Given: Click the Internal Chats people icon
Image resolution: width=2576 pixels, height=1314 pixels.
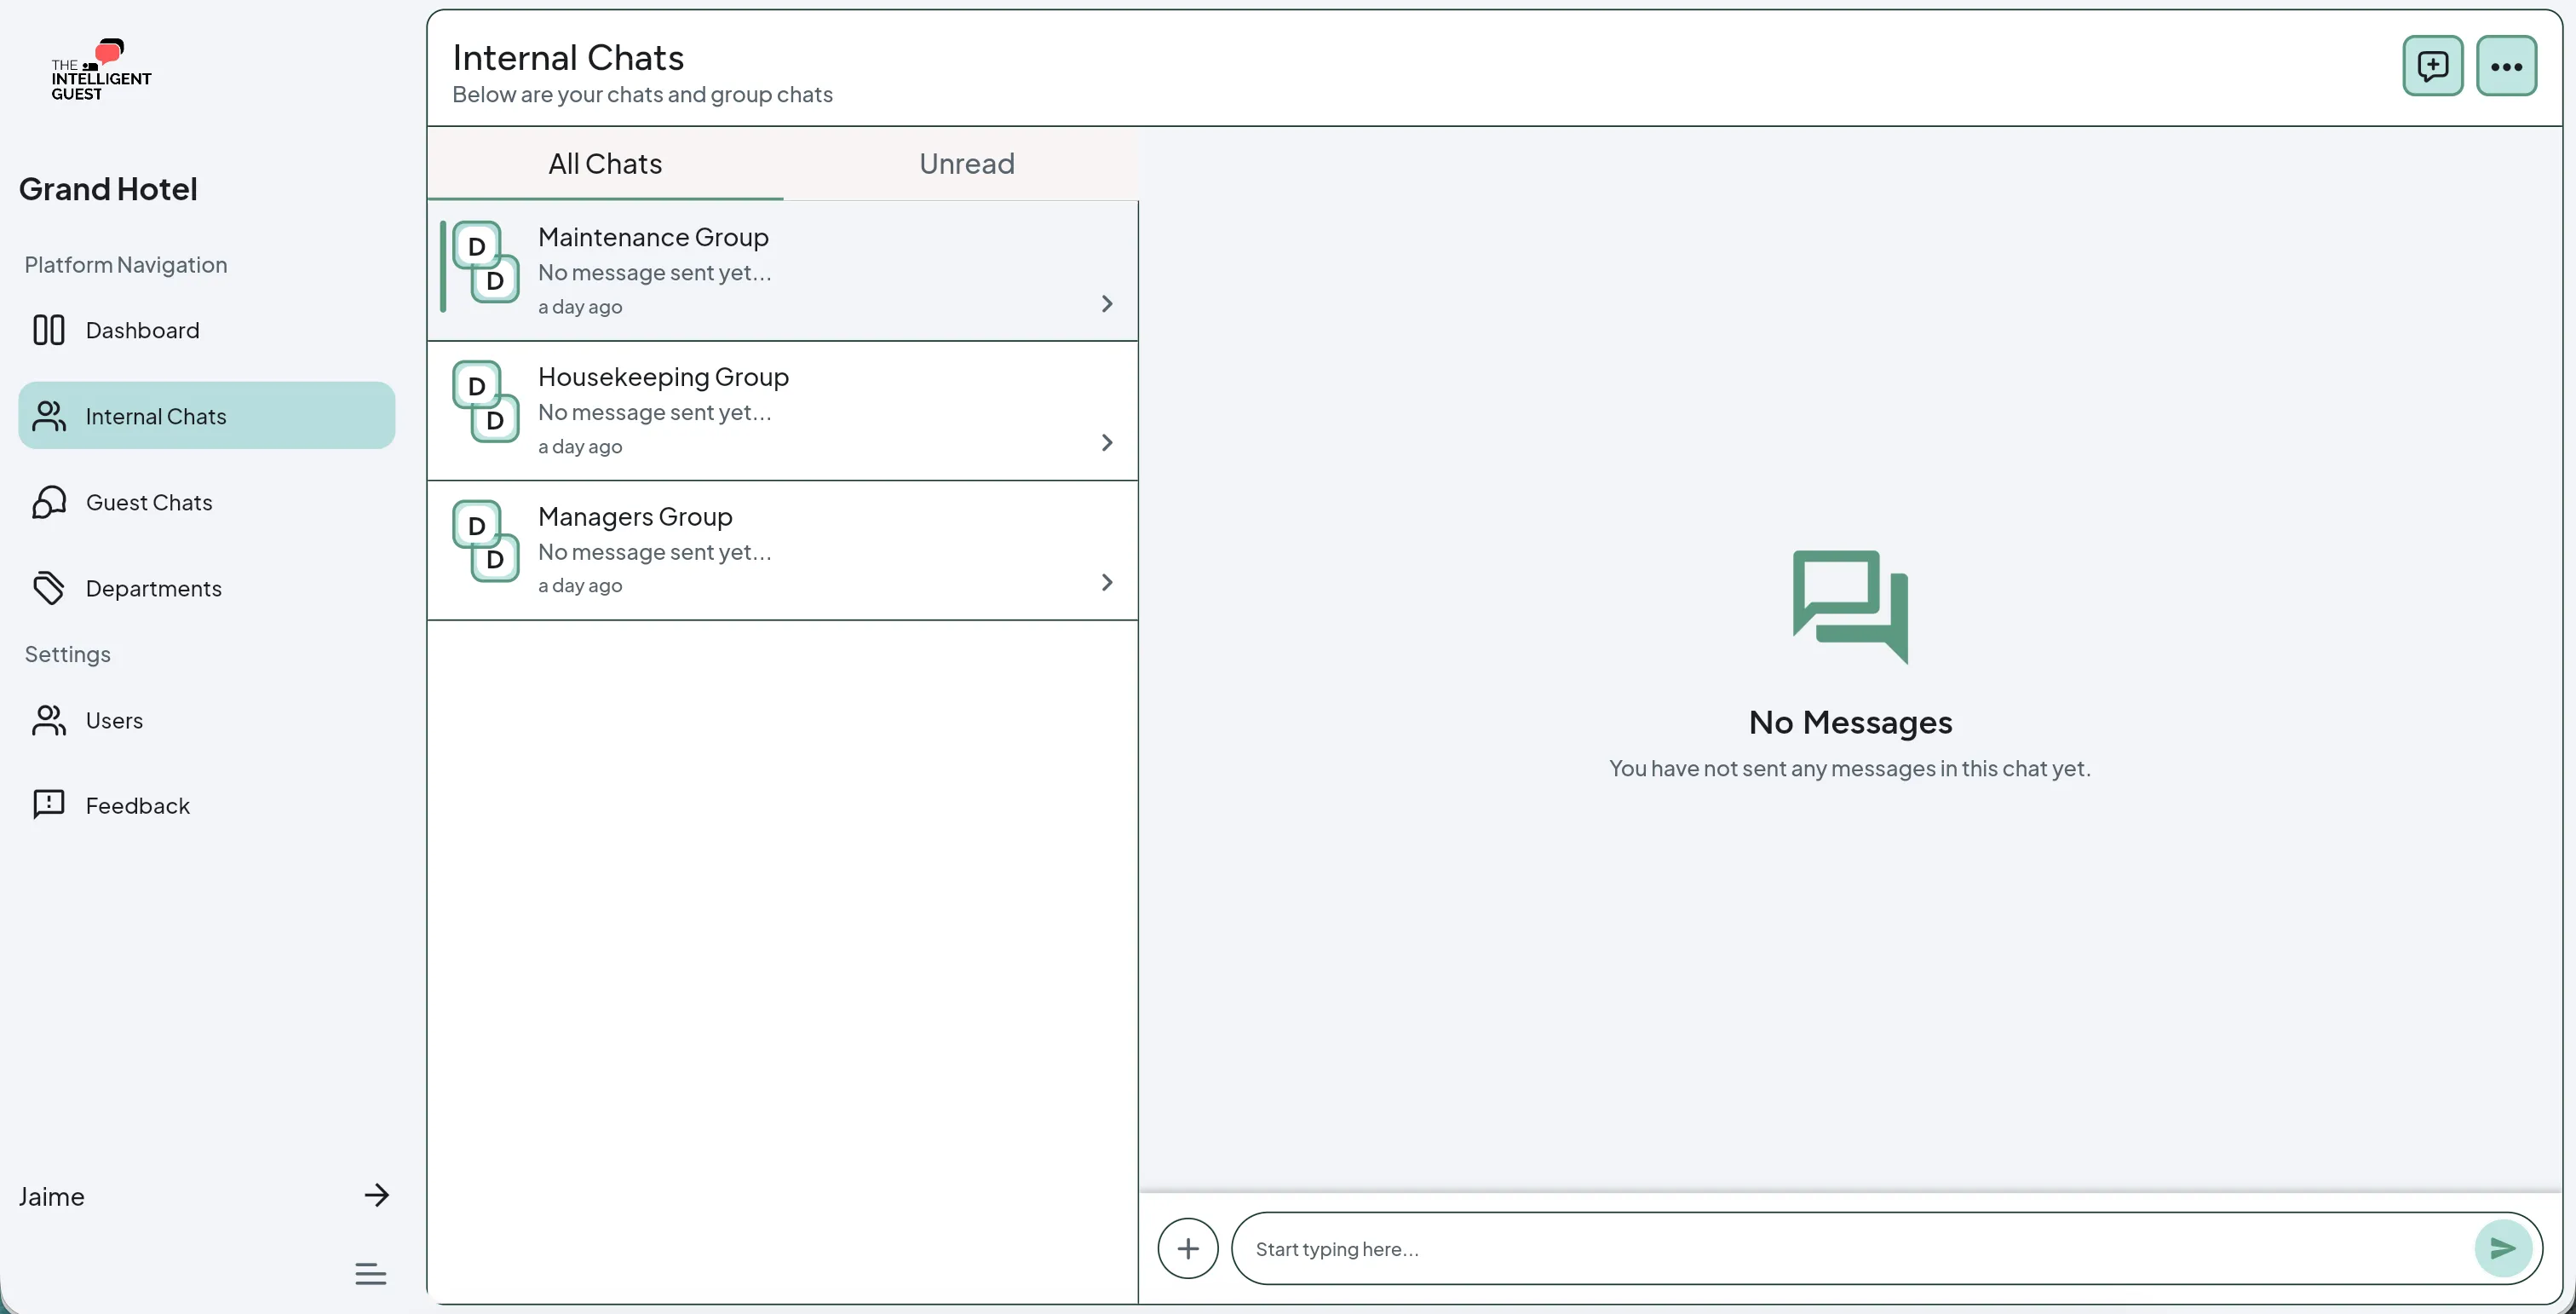Looking at the screenshot, I should [x=48, y=416].
